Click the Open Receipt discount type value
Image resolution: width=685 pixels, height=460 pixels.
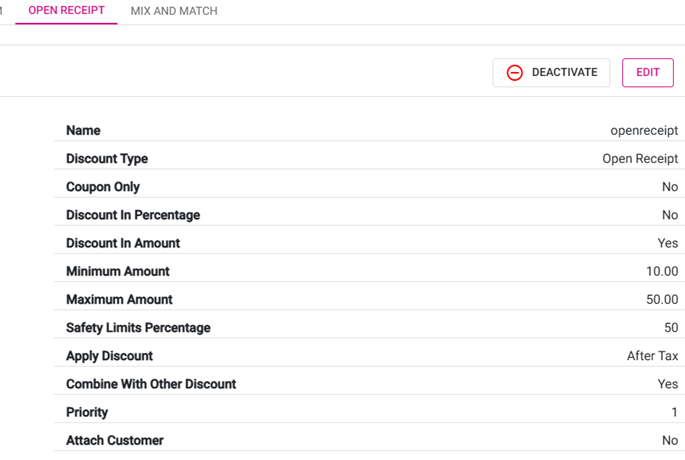(640, 159)
